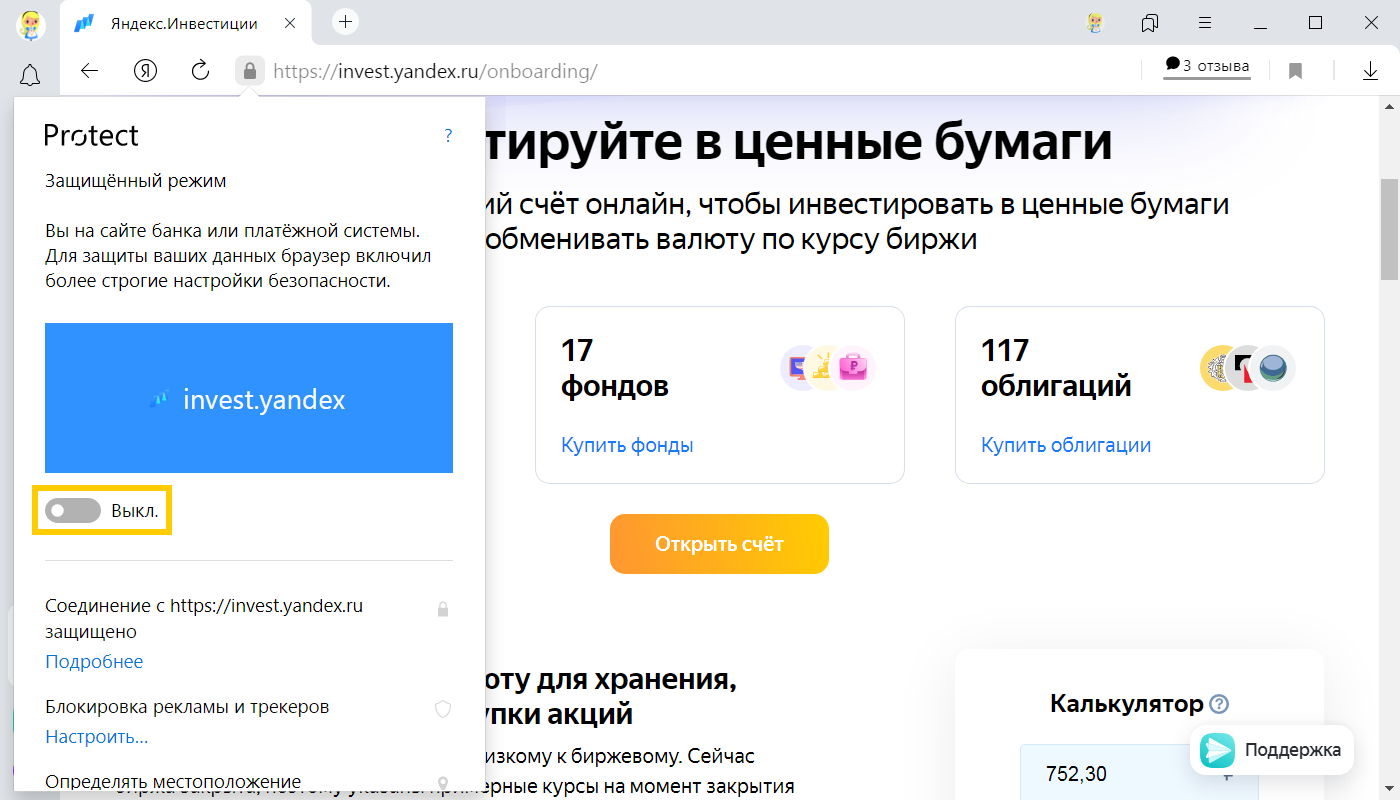Click the bond issuer icons in 117 облигаций card
Image resolution: width=1400 pixels, height=800 pixels.
click(x=1248, y=368)
